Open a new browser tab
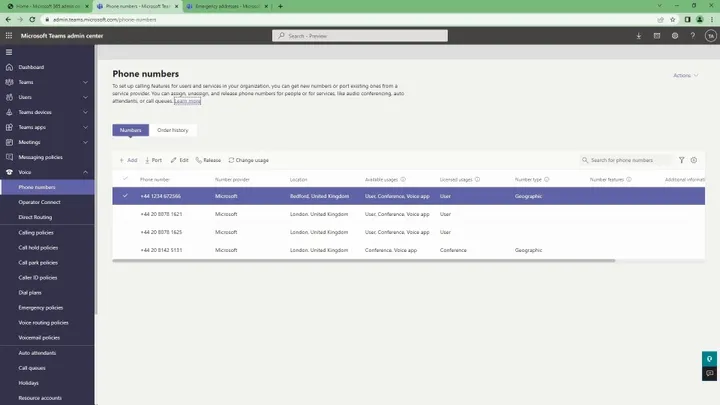The height and width of the screenshot is (405, 720). [x=281, y=6]
